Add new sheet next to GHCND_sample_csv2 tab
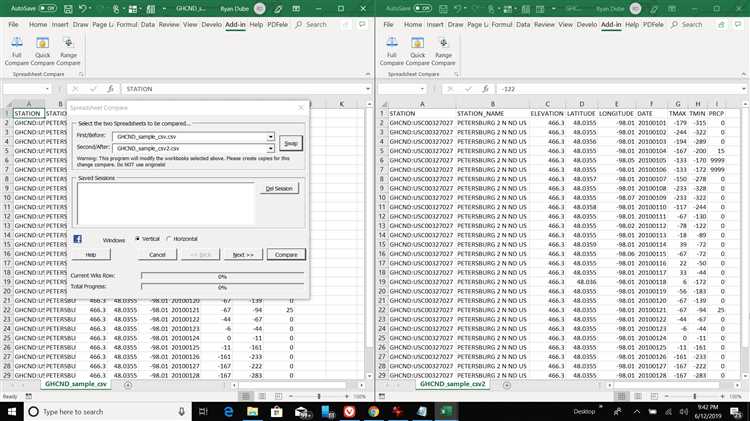 507,385
